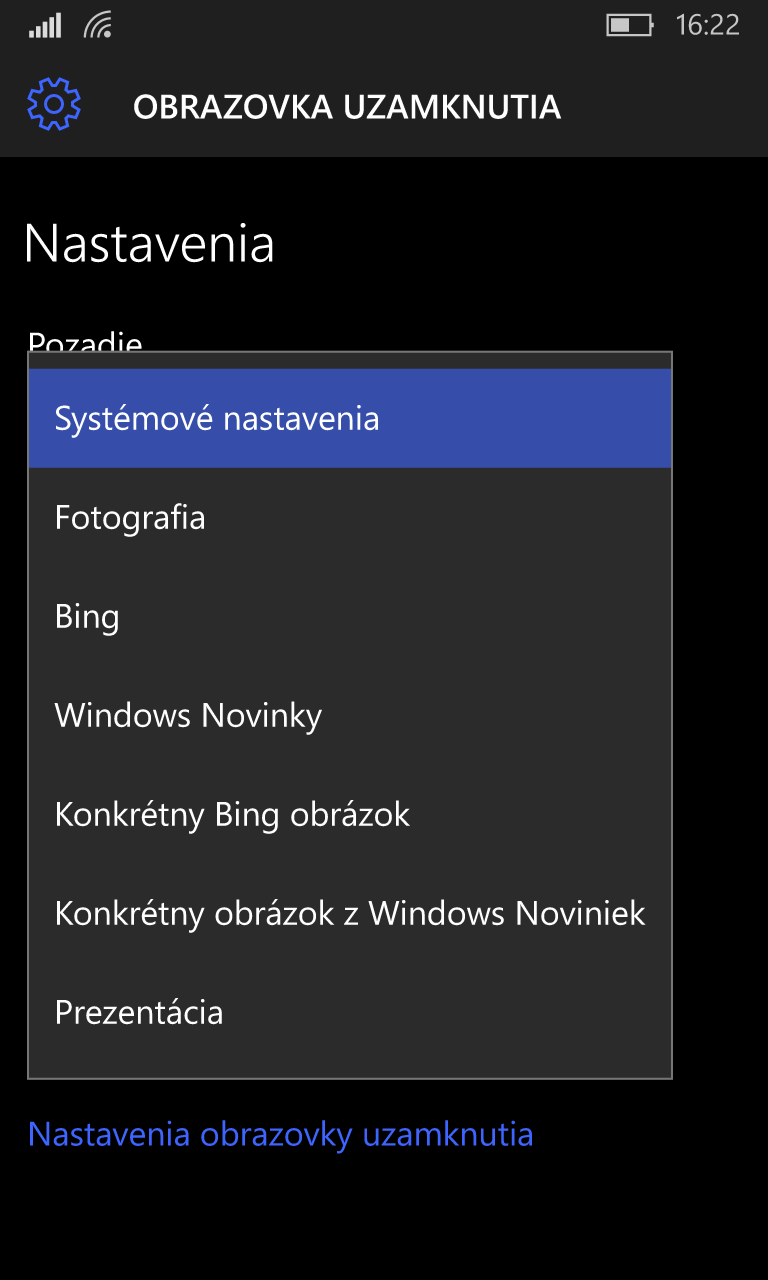Viewport: 768px width, 1280px height.
Task: Tap the OBRAZOVKA UZAMKNUTIA header title
Action: (347, 107)
